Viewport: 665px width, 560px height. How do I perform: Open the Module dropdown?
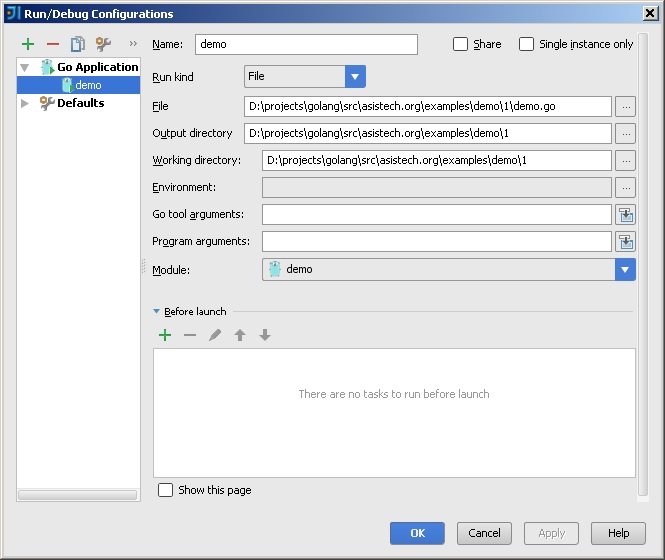point(625,270)
